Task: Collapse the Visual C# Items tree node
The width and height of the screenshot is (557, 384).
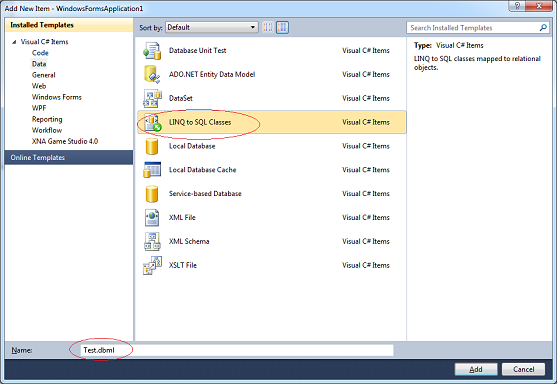Action: (x=14, y=42)
